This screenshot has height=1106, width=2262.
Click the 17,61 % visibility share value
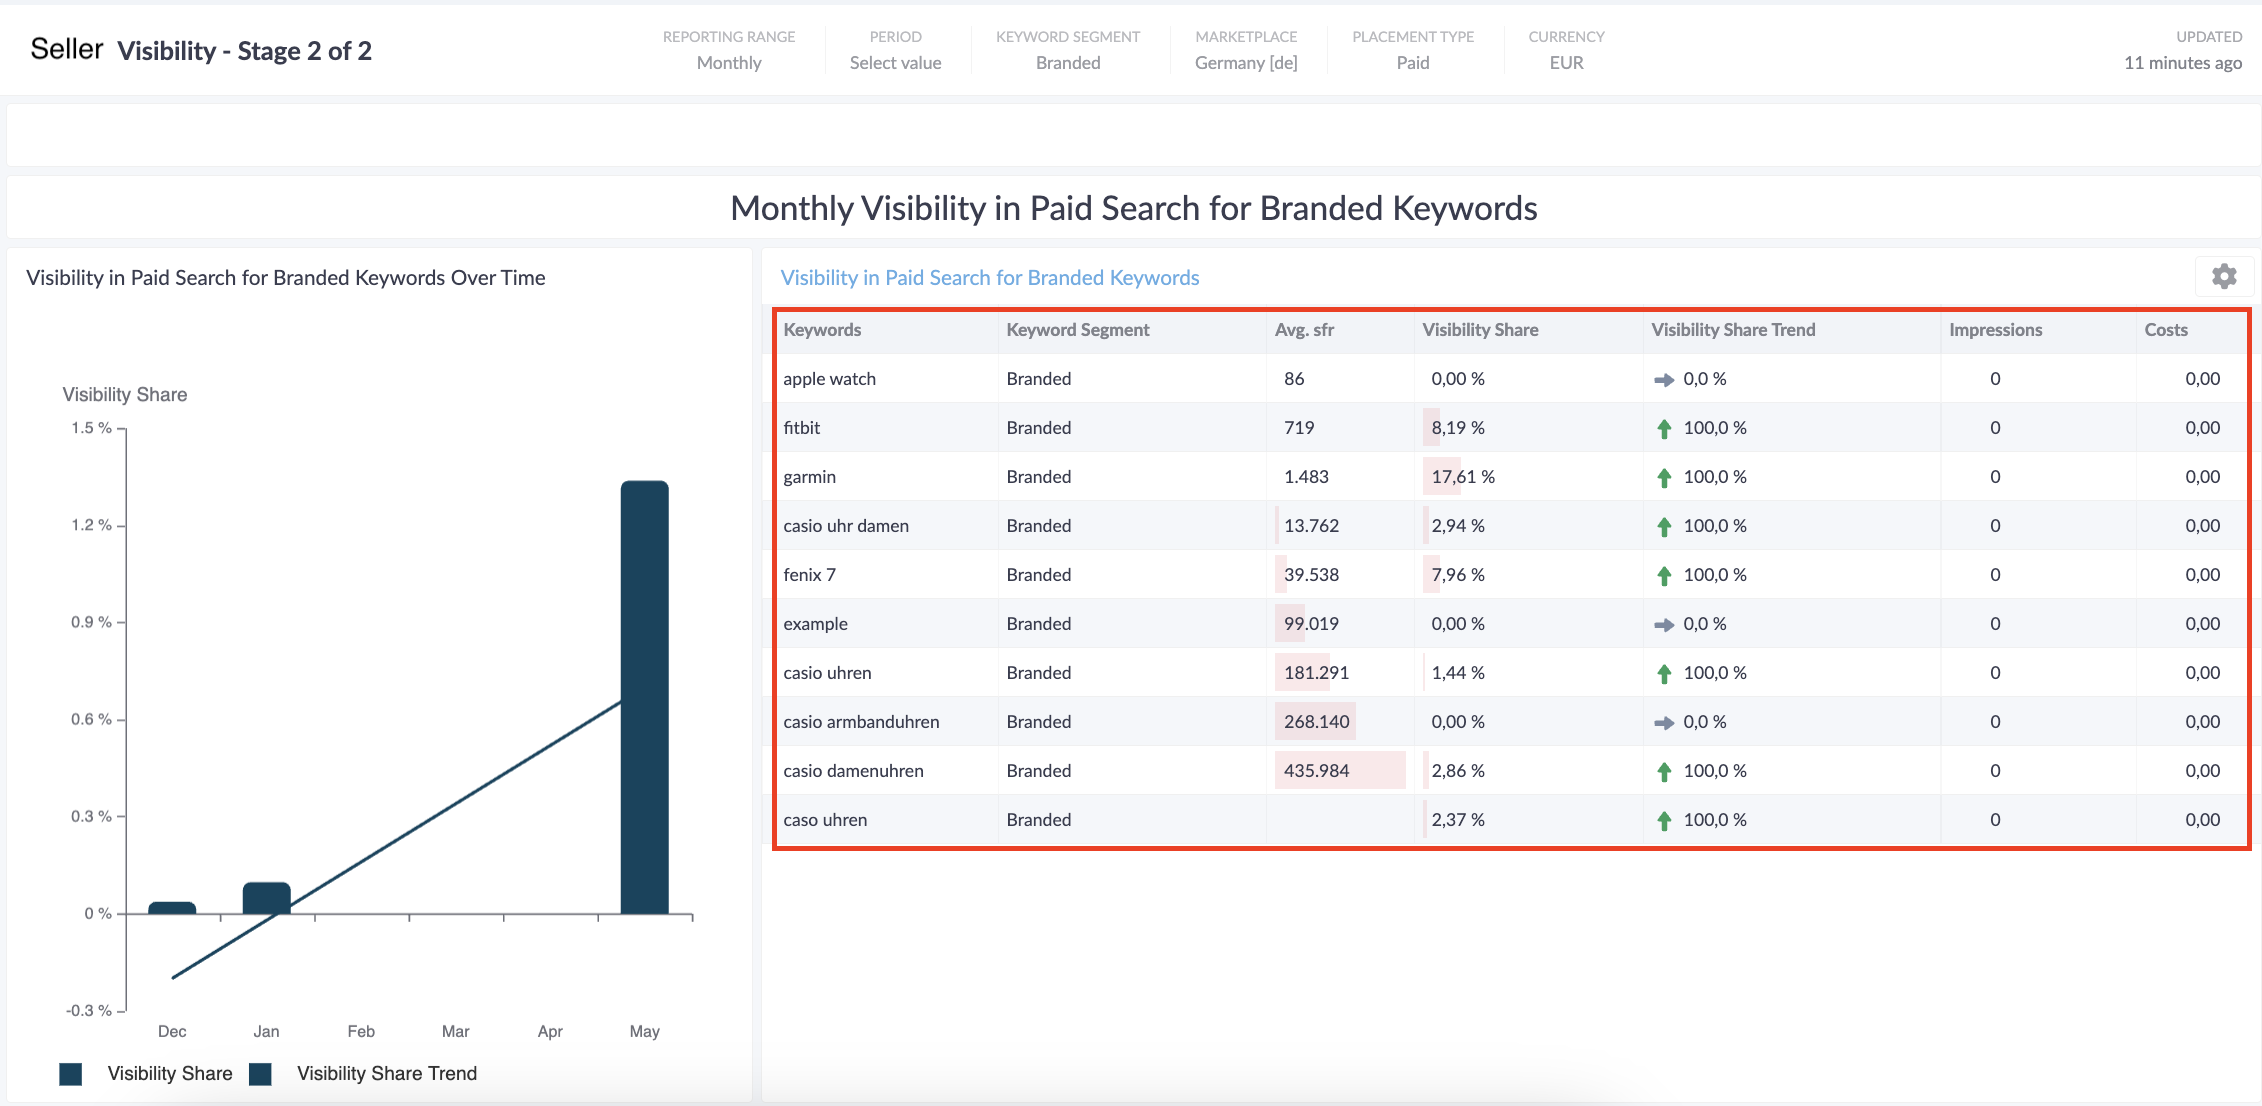pyautogui.click(x=1463, y=477)
